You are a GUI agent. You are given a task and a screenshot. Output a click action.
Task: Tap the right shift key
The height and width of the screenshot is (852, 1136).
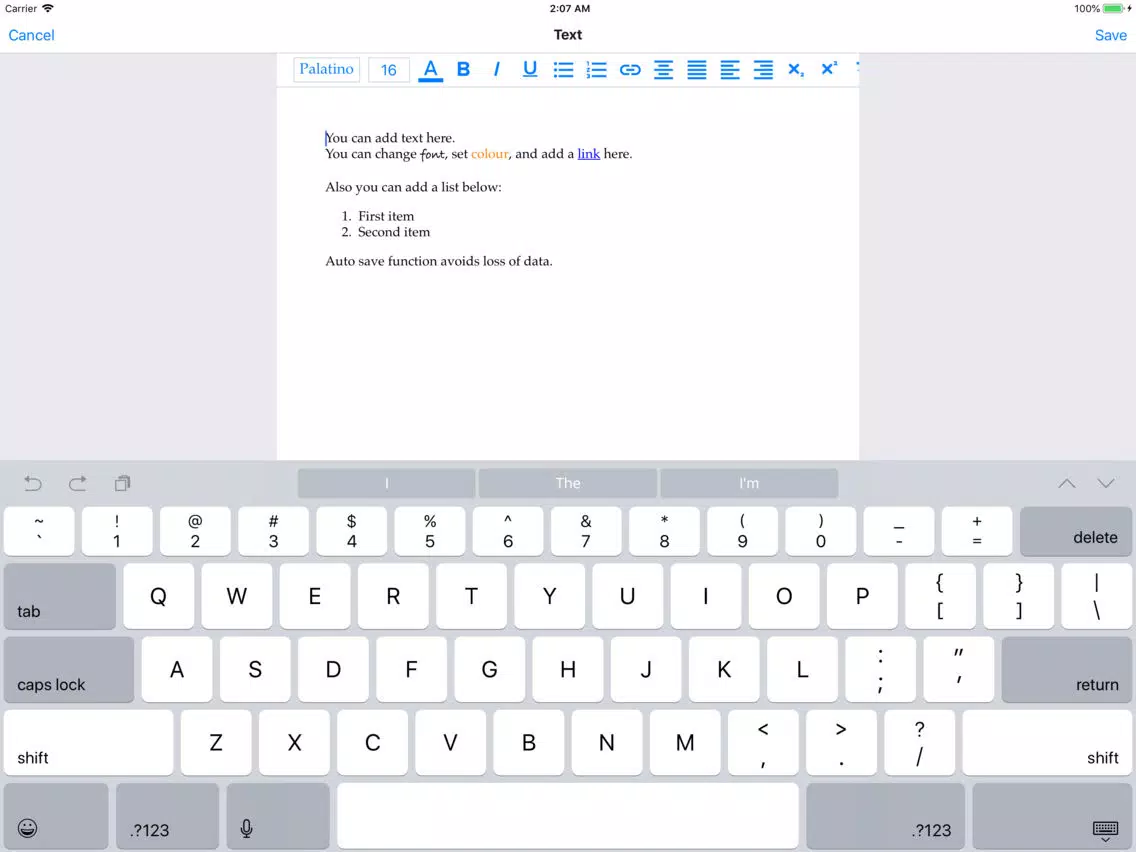1047,743
